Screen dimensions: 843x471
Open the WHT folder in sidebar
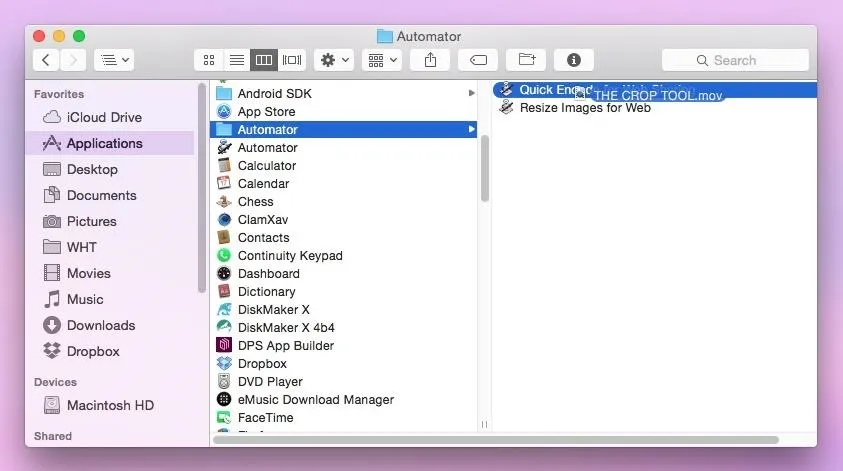tap(110, 247)
